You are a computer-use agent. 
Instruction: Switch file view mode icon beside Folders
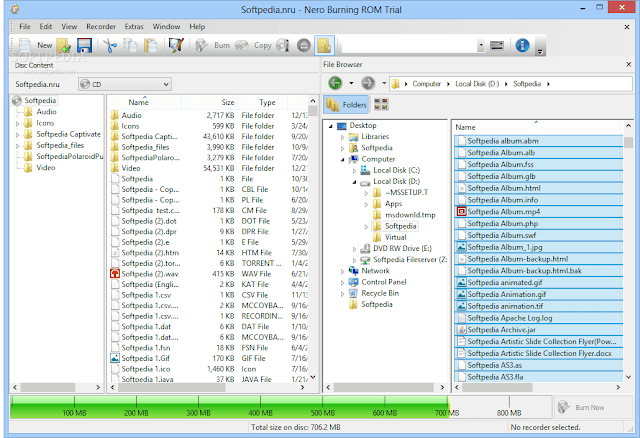pos(381,104)
